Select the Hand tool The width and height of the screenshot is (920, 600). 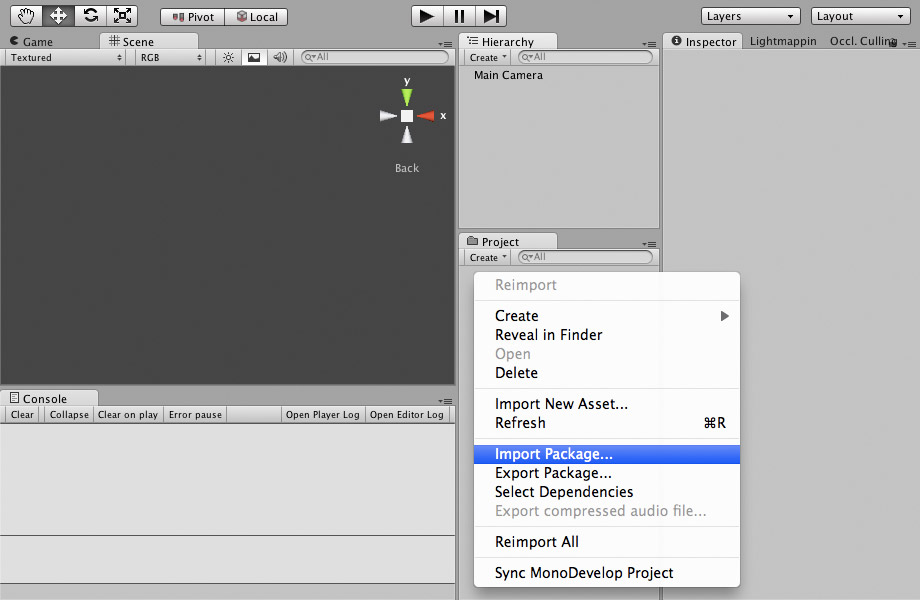[x=25, y=16]
